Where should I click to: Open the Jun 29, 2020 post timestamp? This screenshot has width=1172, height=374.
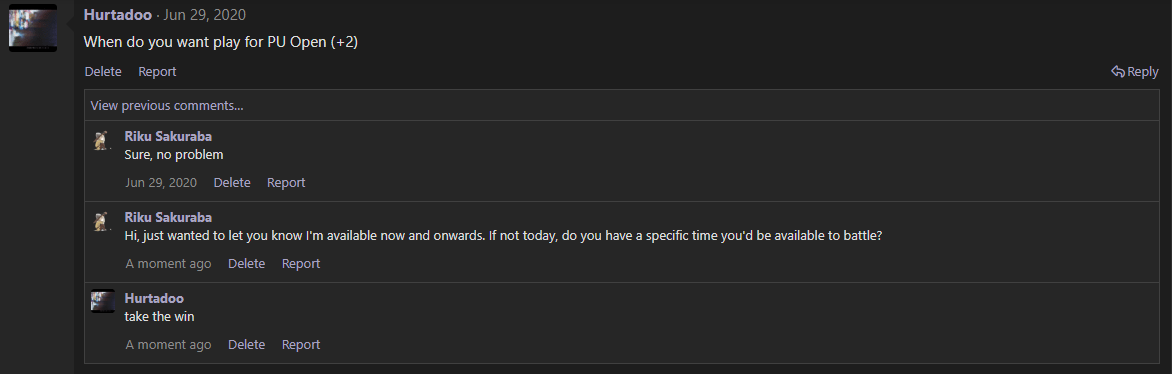pos(204,15)
